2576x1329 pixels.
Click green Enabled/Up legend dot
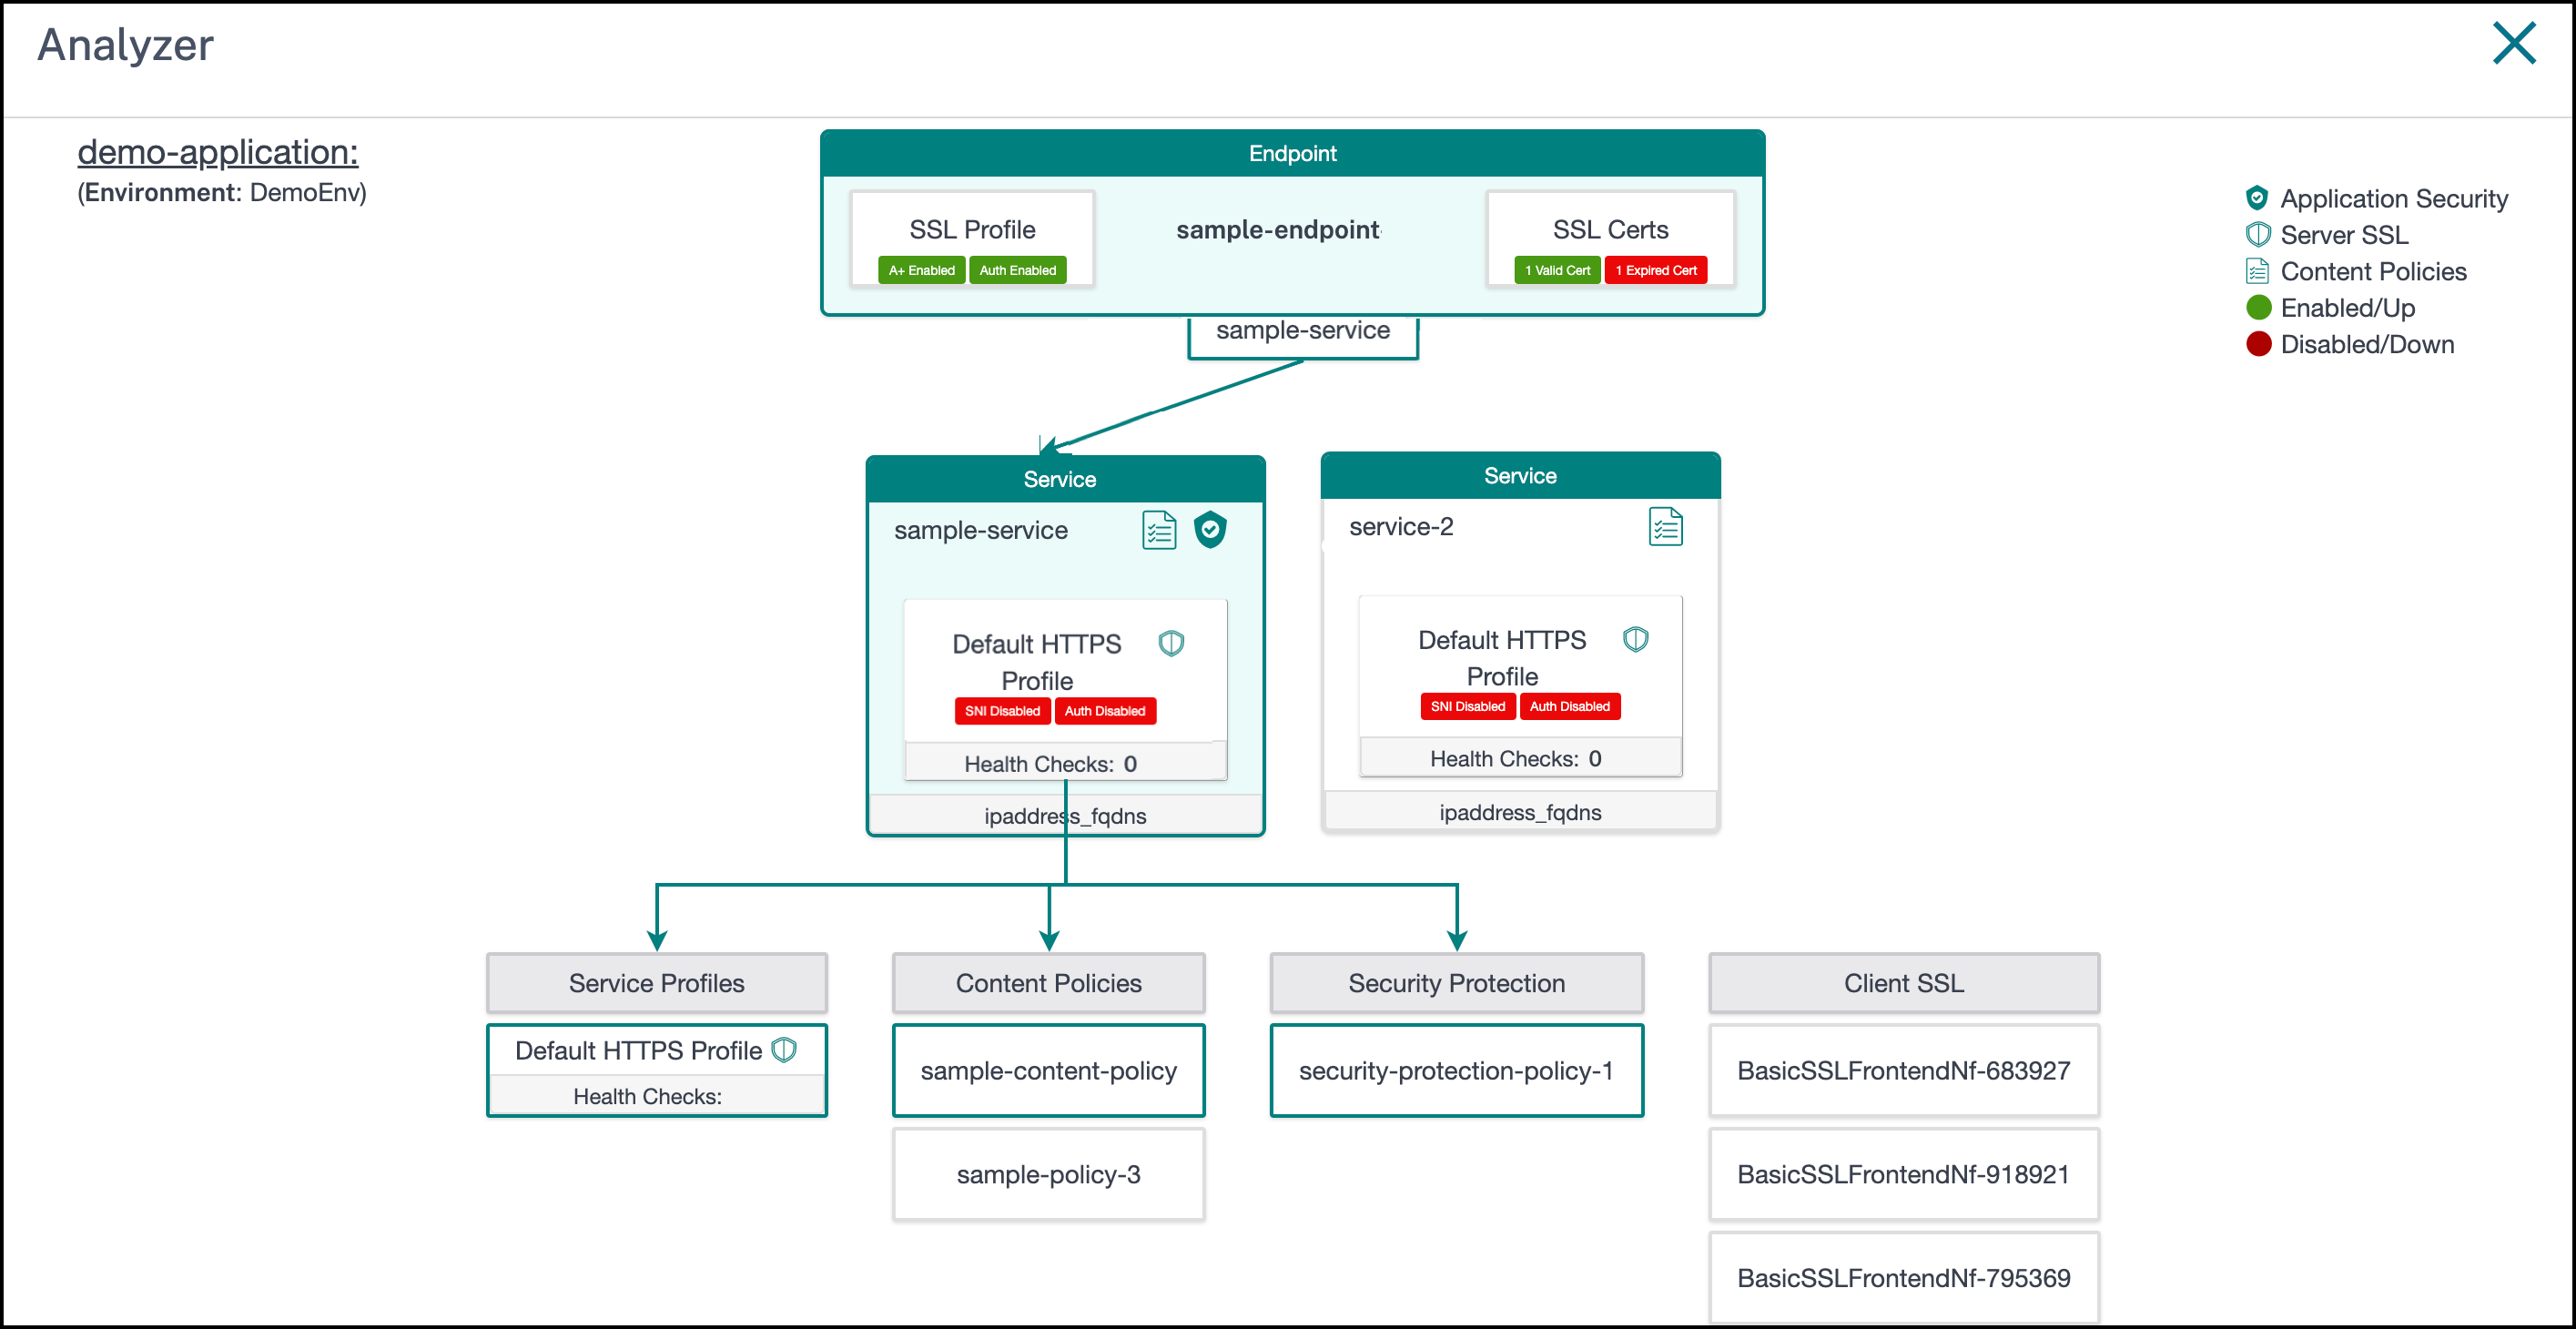[x=2258, y=307]
